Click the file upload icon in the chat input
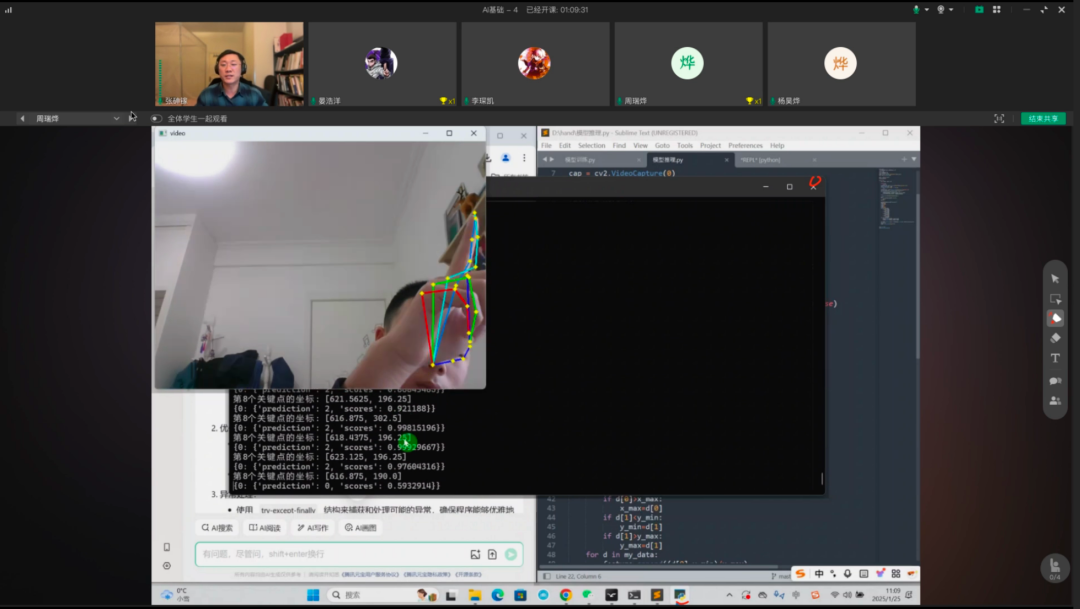The image size is (1080, 609). coord(492,555)
